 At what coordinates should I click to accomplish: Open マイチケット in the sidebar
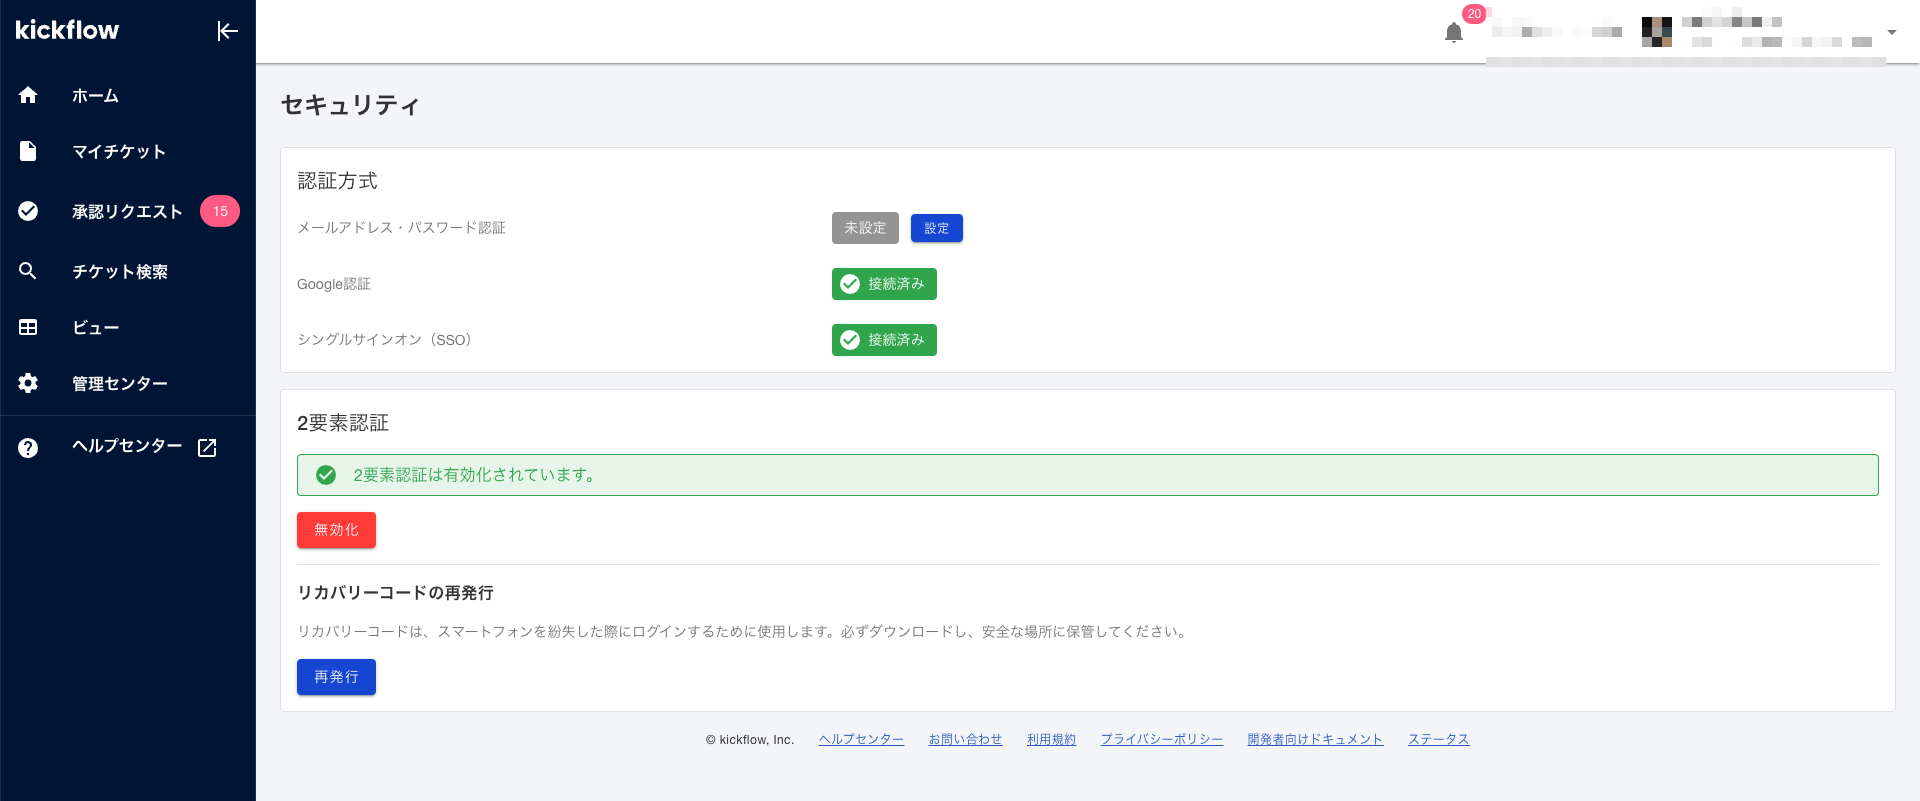pyautogui.click(x=128, y=151)
